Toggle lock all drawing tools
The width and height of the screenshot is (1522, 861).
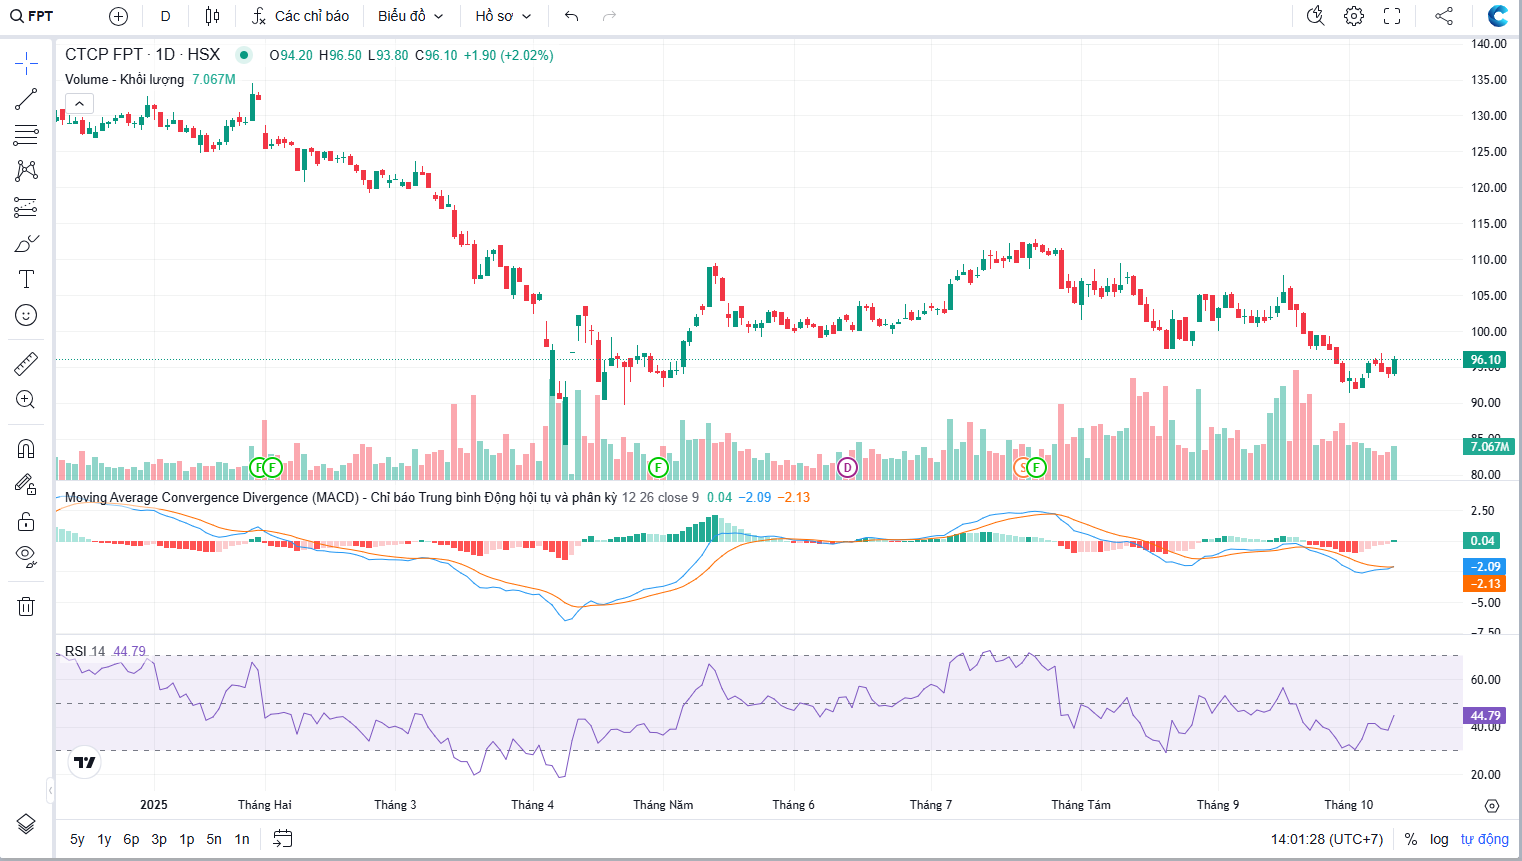coord(26,521)
